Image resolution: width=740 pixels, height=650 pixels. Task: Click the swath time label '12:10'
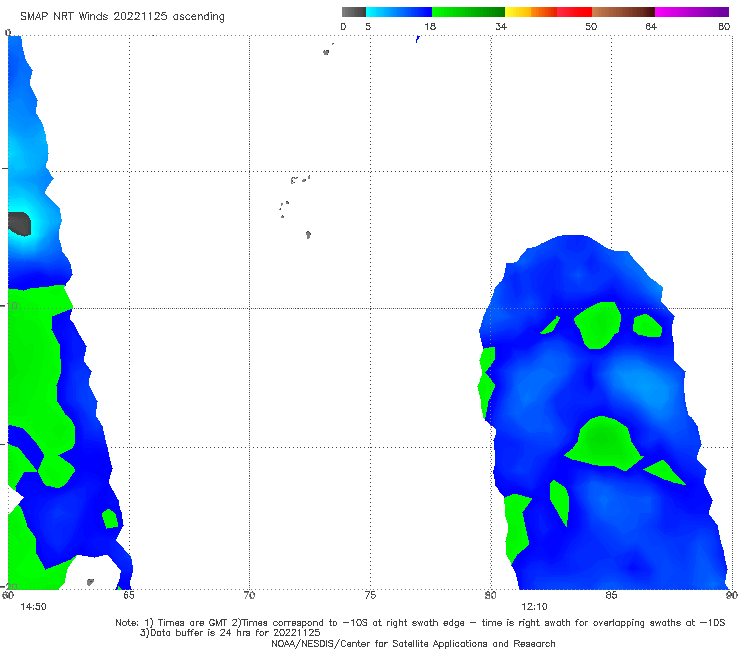pos(534,607)
